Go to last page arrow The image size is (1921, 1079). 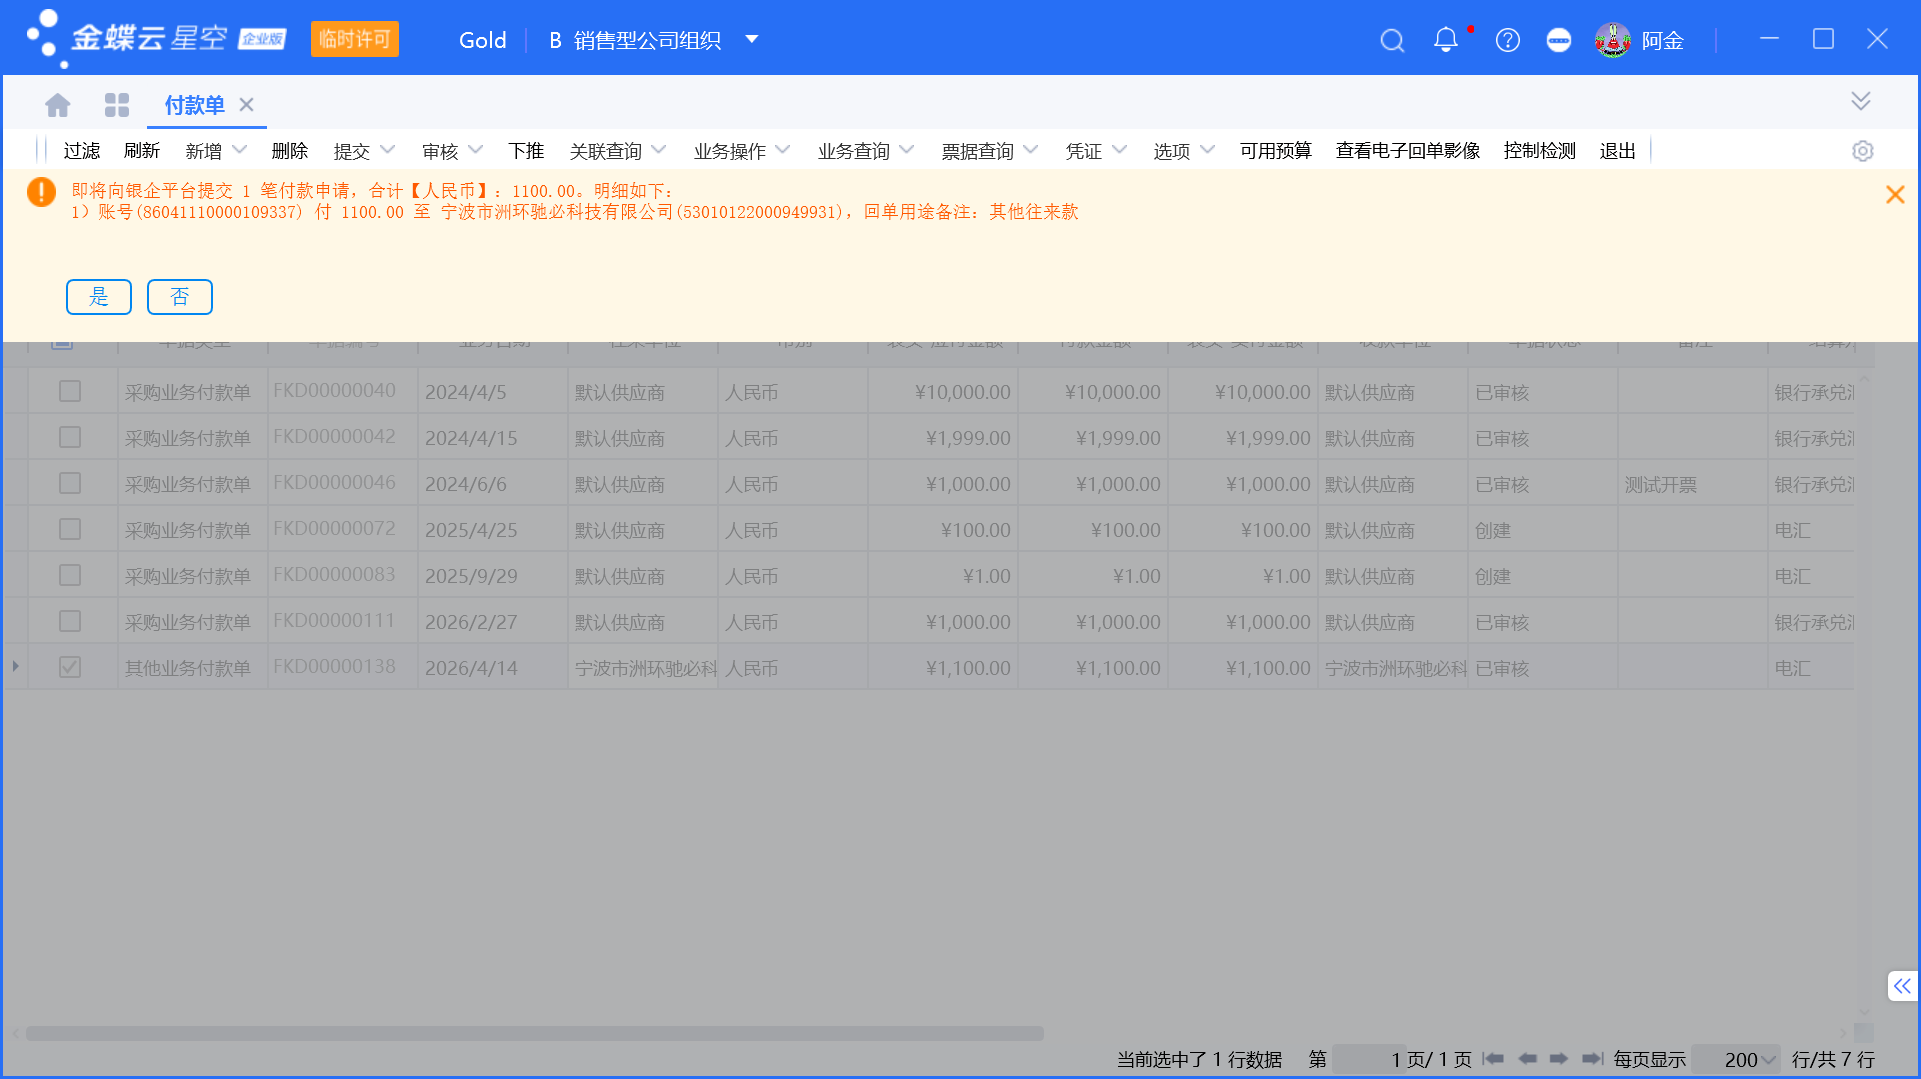[1593, 1058]
